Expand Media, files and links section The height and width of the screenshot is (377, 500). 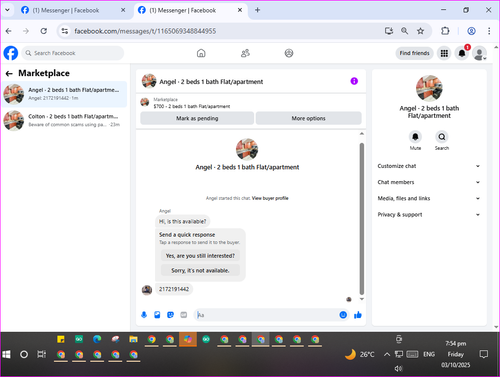429,198
